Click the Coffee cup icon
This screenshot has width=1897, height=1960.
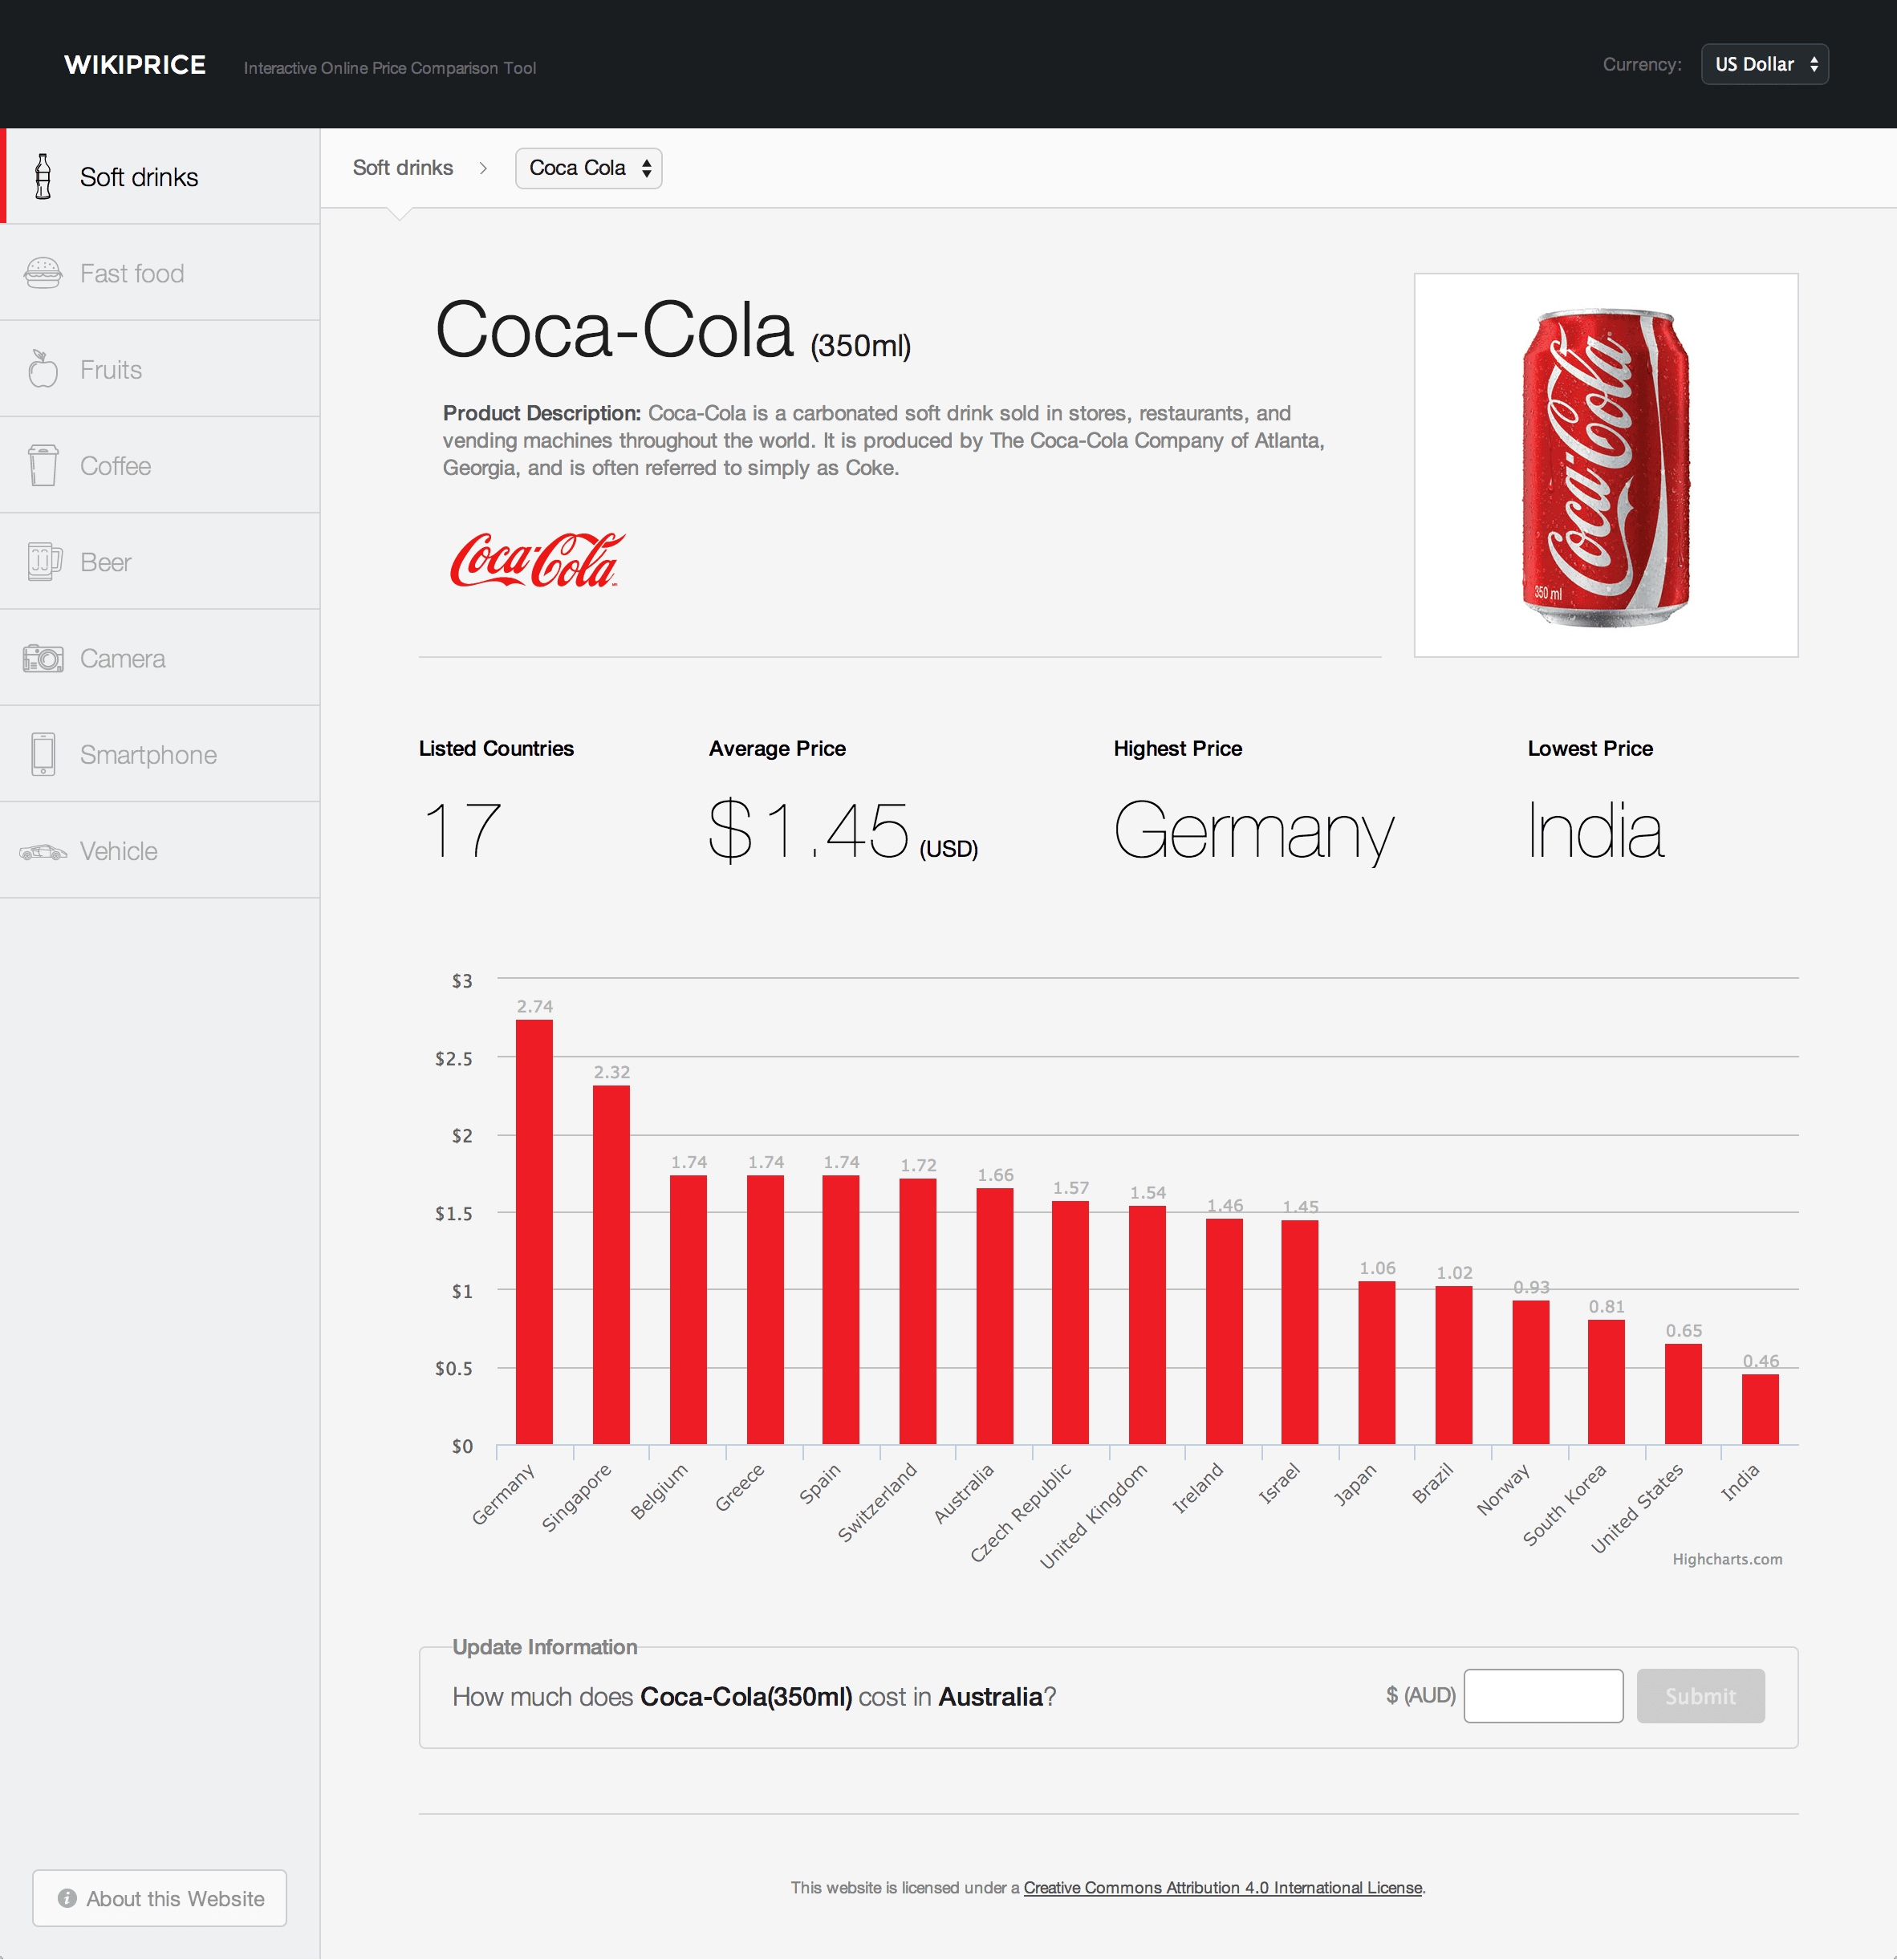tap(43, 466)
